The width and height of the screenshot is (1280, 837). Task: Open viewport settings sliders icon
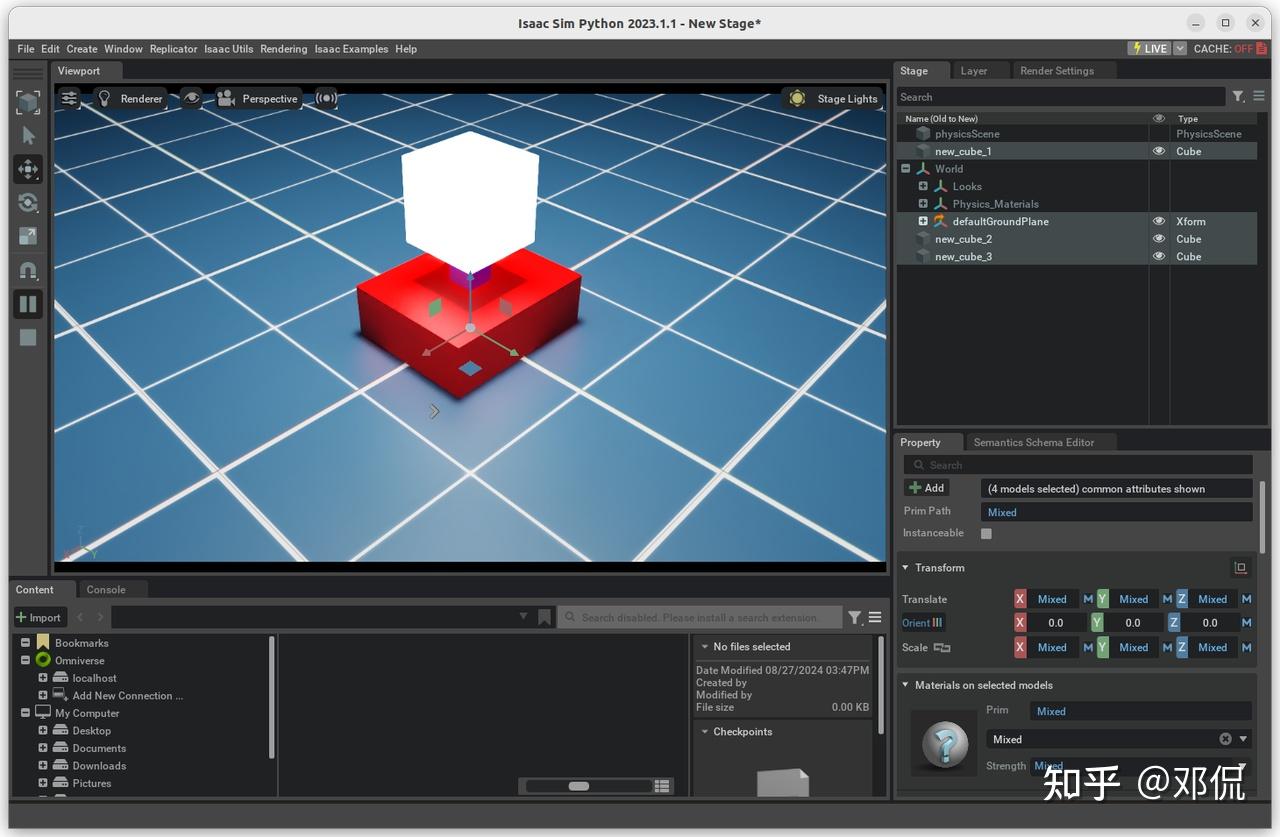click(69, 98)
